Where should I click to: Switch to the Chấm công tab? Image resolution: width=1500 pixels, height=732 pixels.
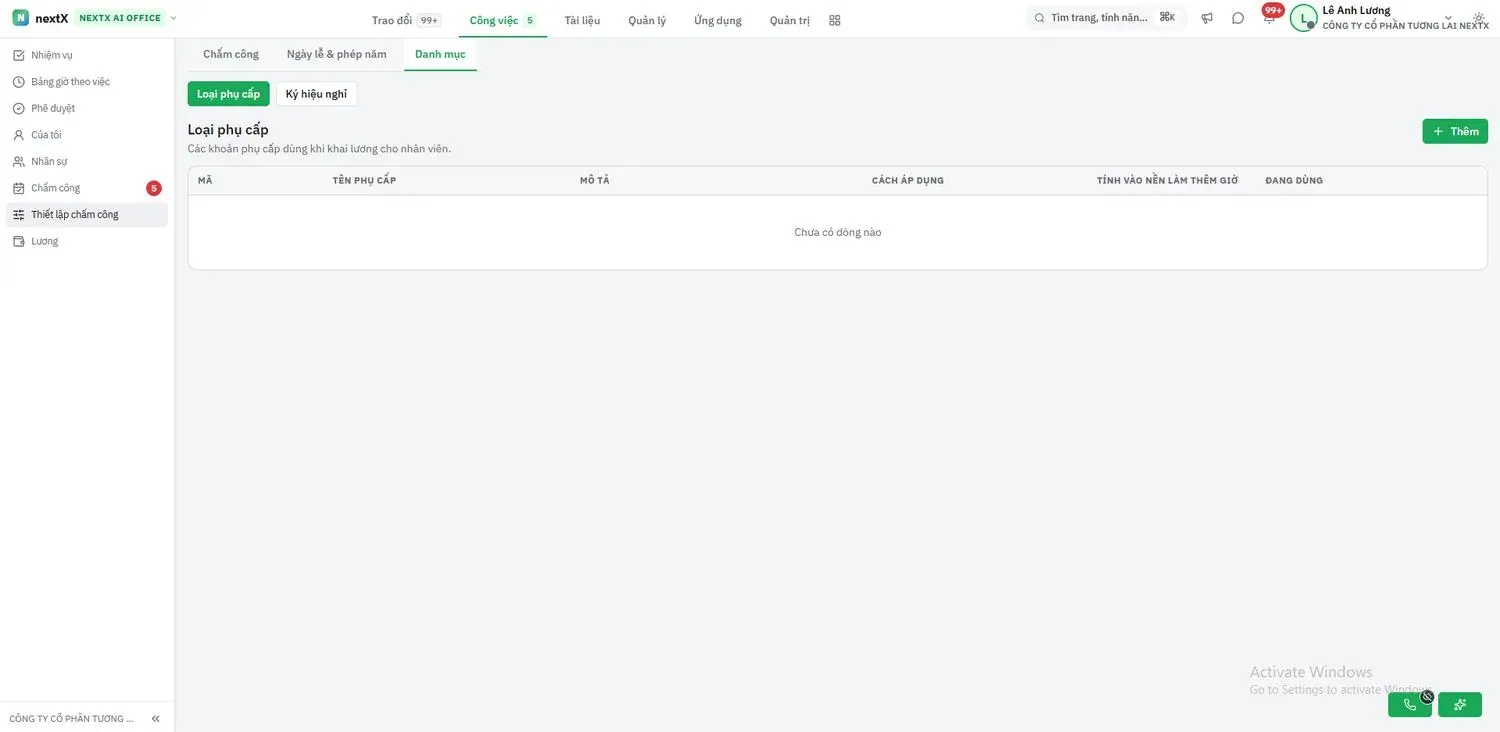(x=231, y=54)
